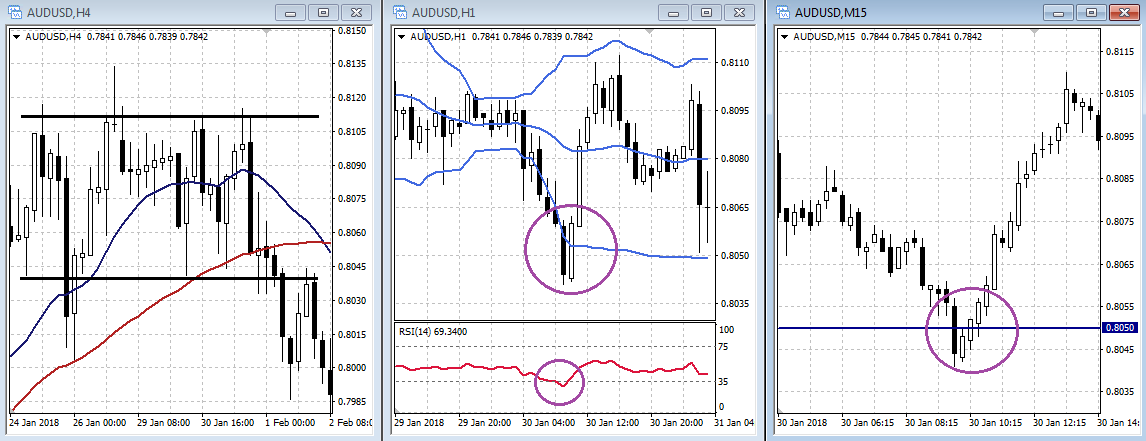The image size is (1146, 441).
Task: Click the chart shift marker in H4 chart
Action: [x=266, y=33]
